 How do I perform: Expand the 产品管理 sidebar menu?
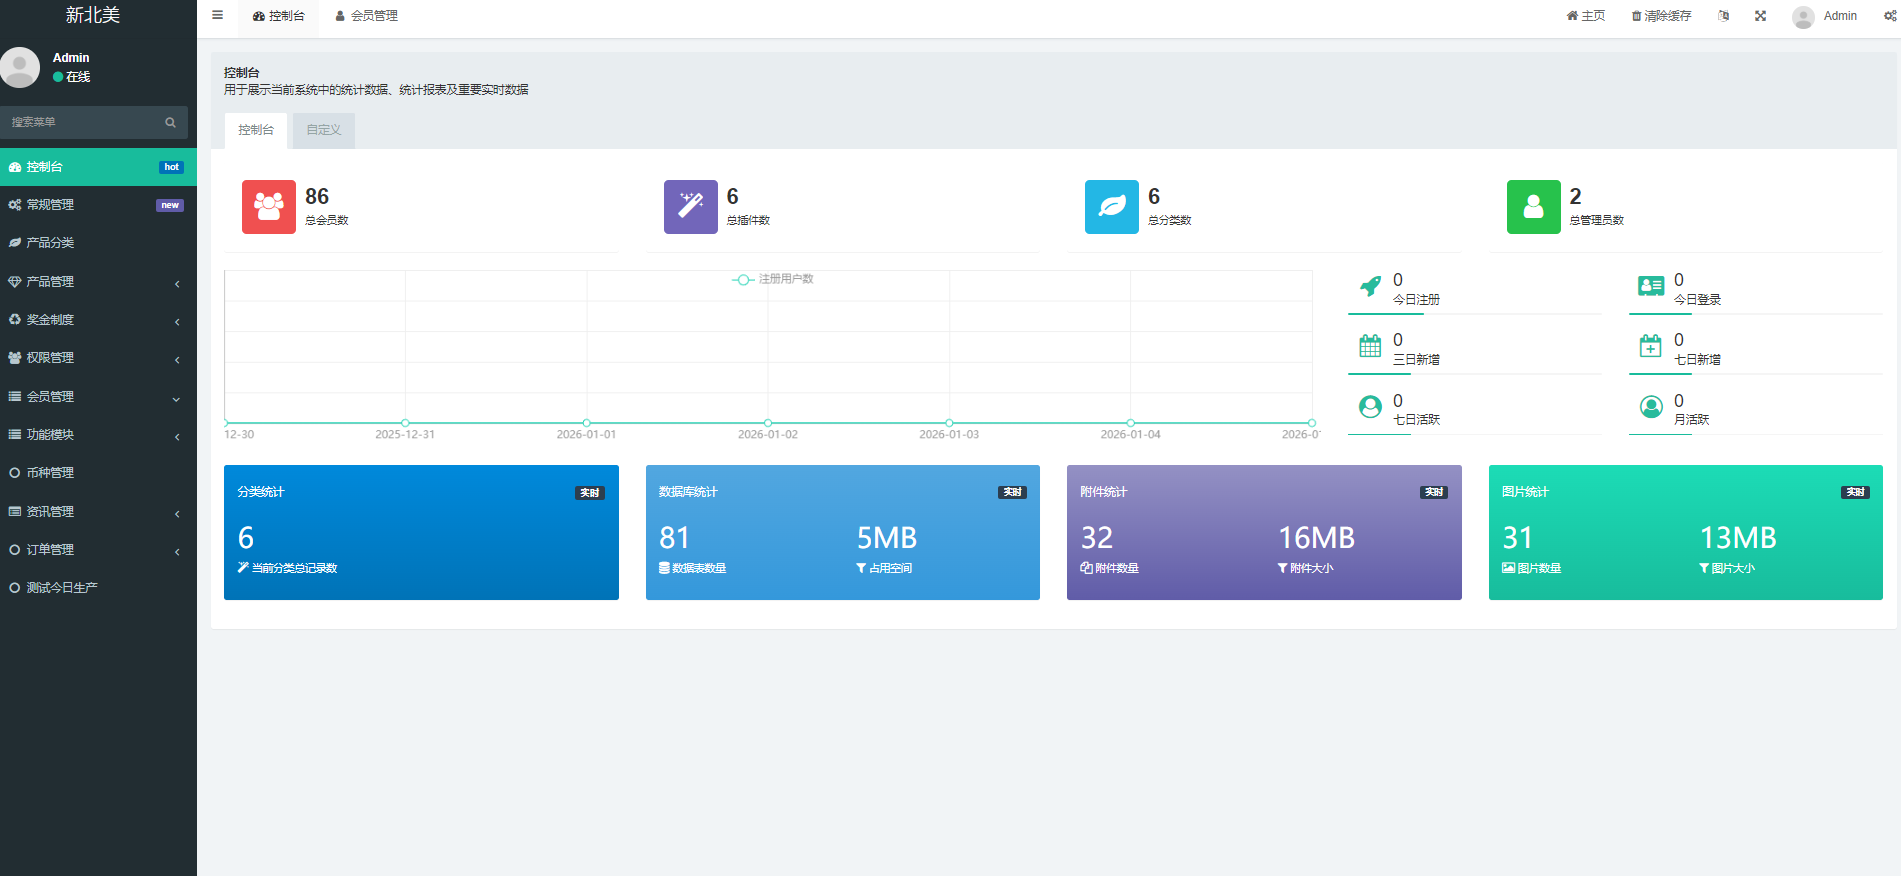point(97,282)
